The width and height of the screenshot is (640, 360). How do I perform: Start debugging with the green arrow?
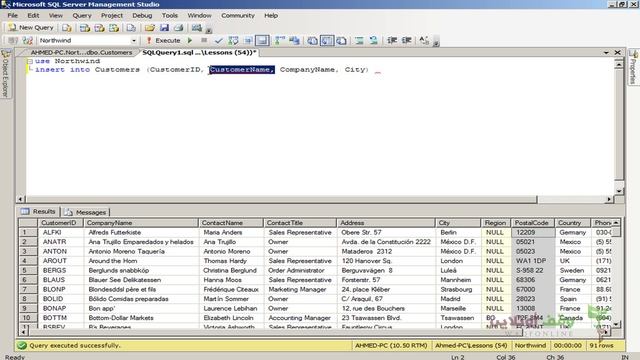pyautogui.click(x=190, y=40)
